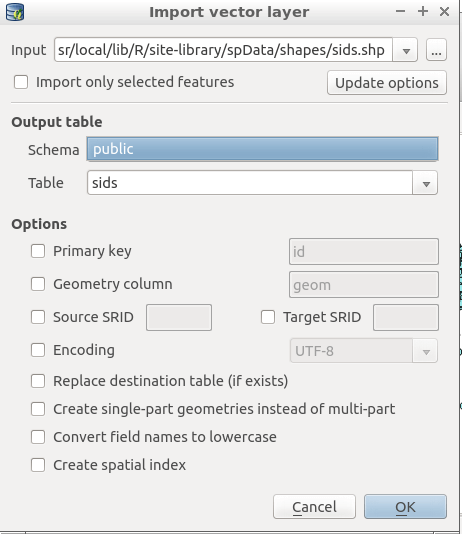This screenshot has height=534, width=462.
Task: Click the Target SRID value field
Action: click(x=406, y=318)
